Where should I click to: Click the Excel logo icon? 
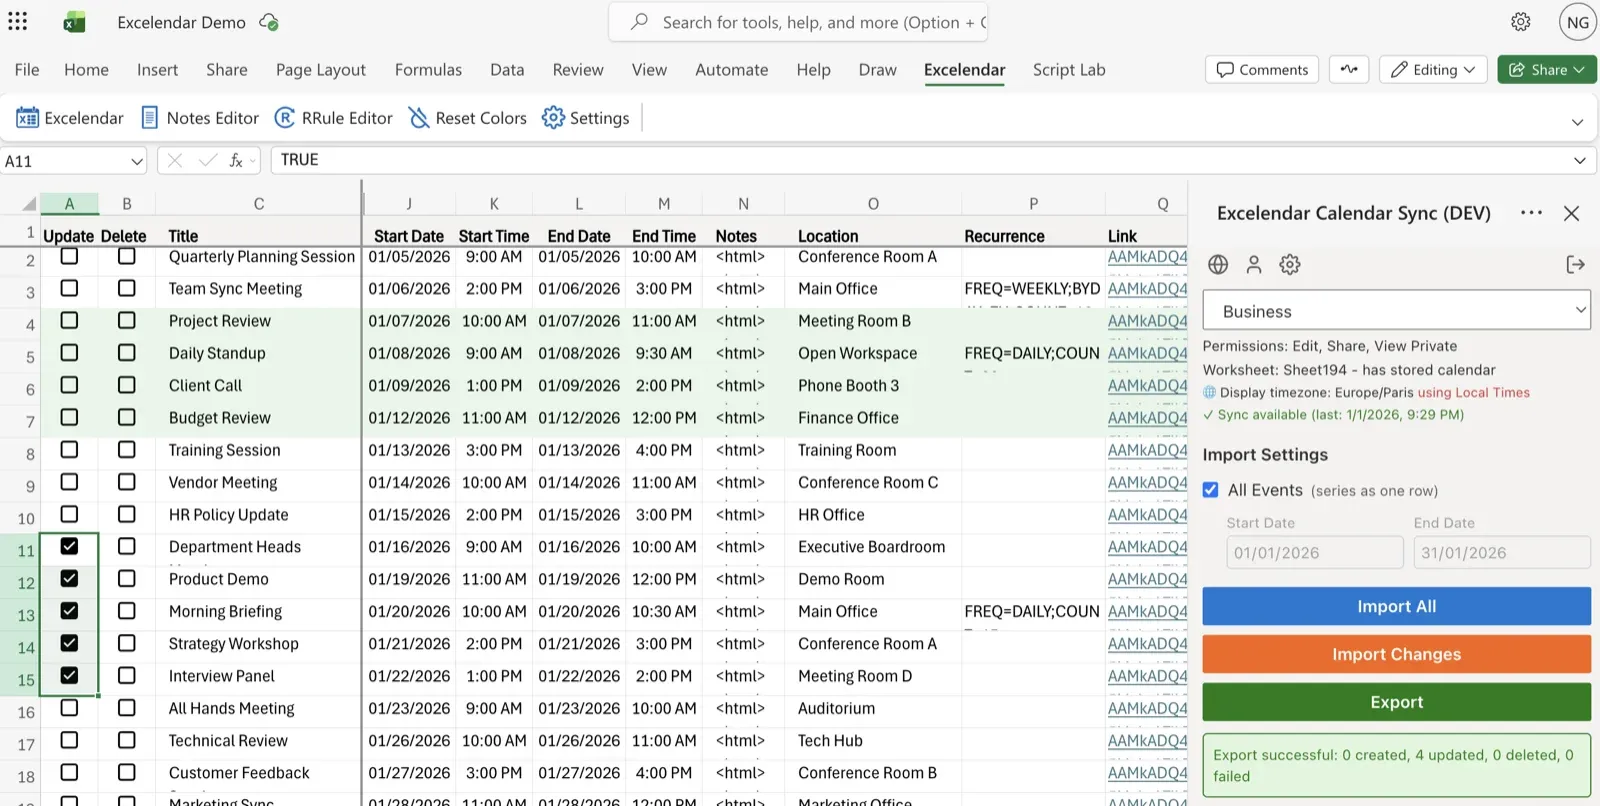(74, 22)
